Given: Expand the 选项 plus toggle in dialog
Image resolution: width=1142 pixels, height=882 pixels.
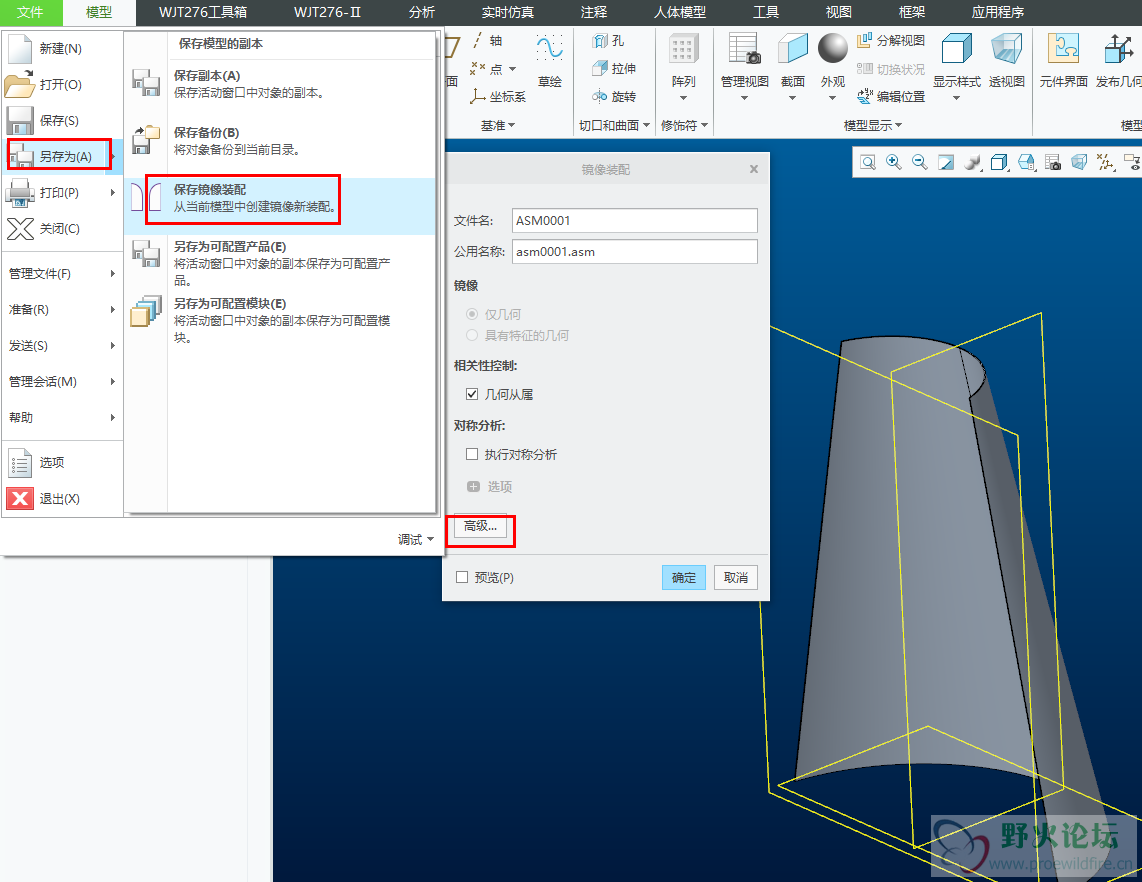Looking at the screenshot, I should point(473,487).
